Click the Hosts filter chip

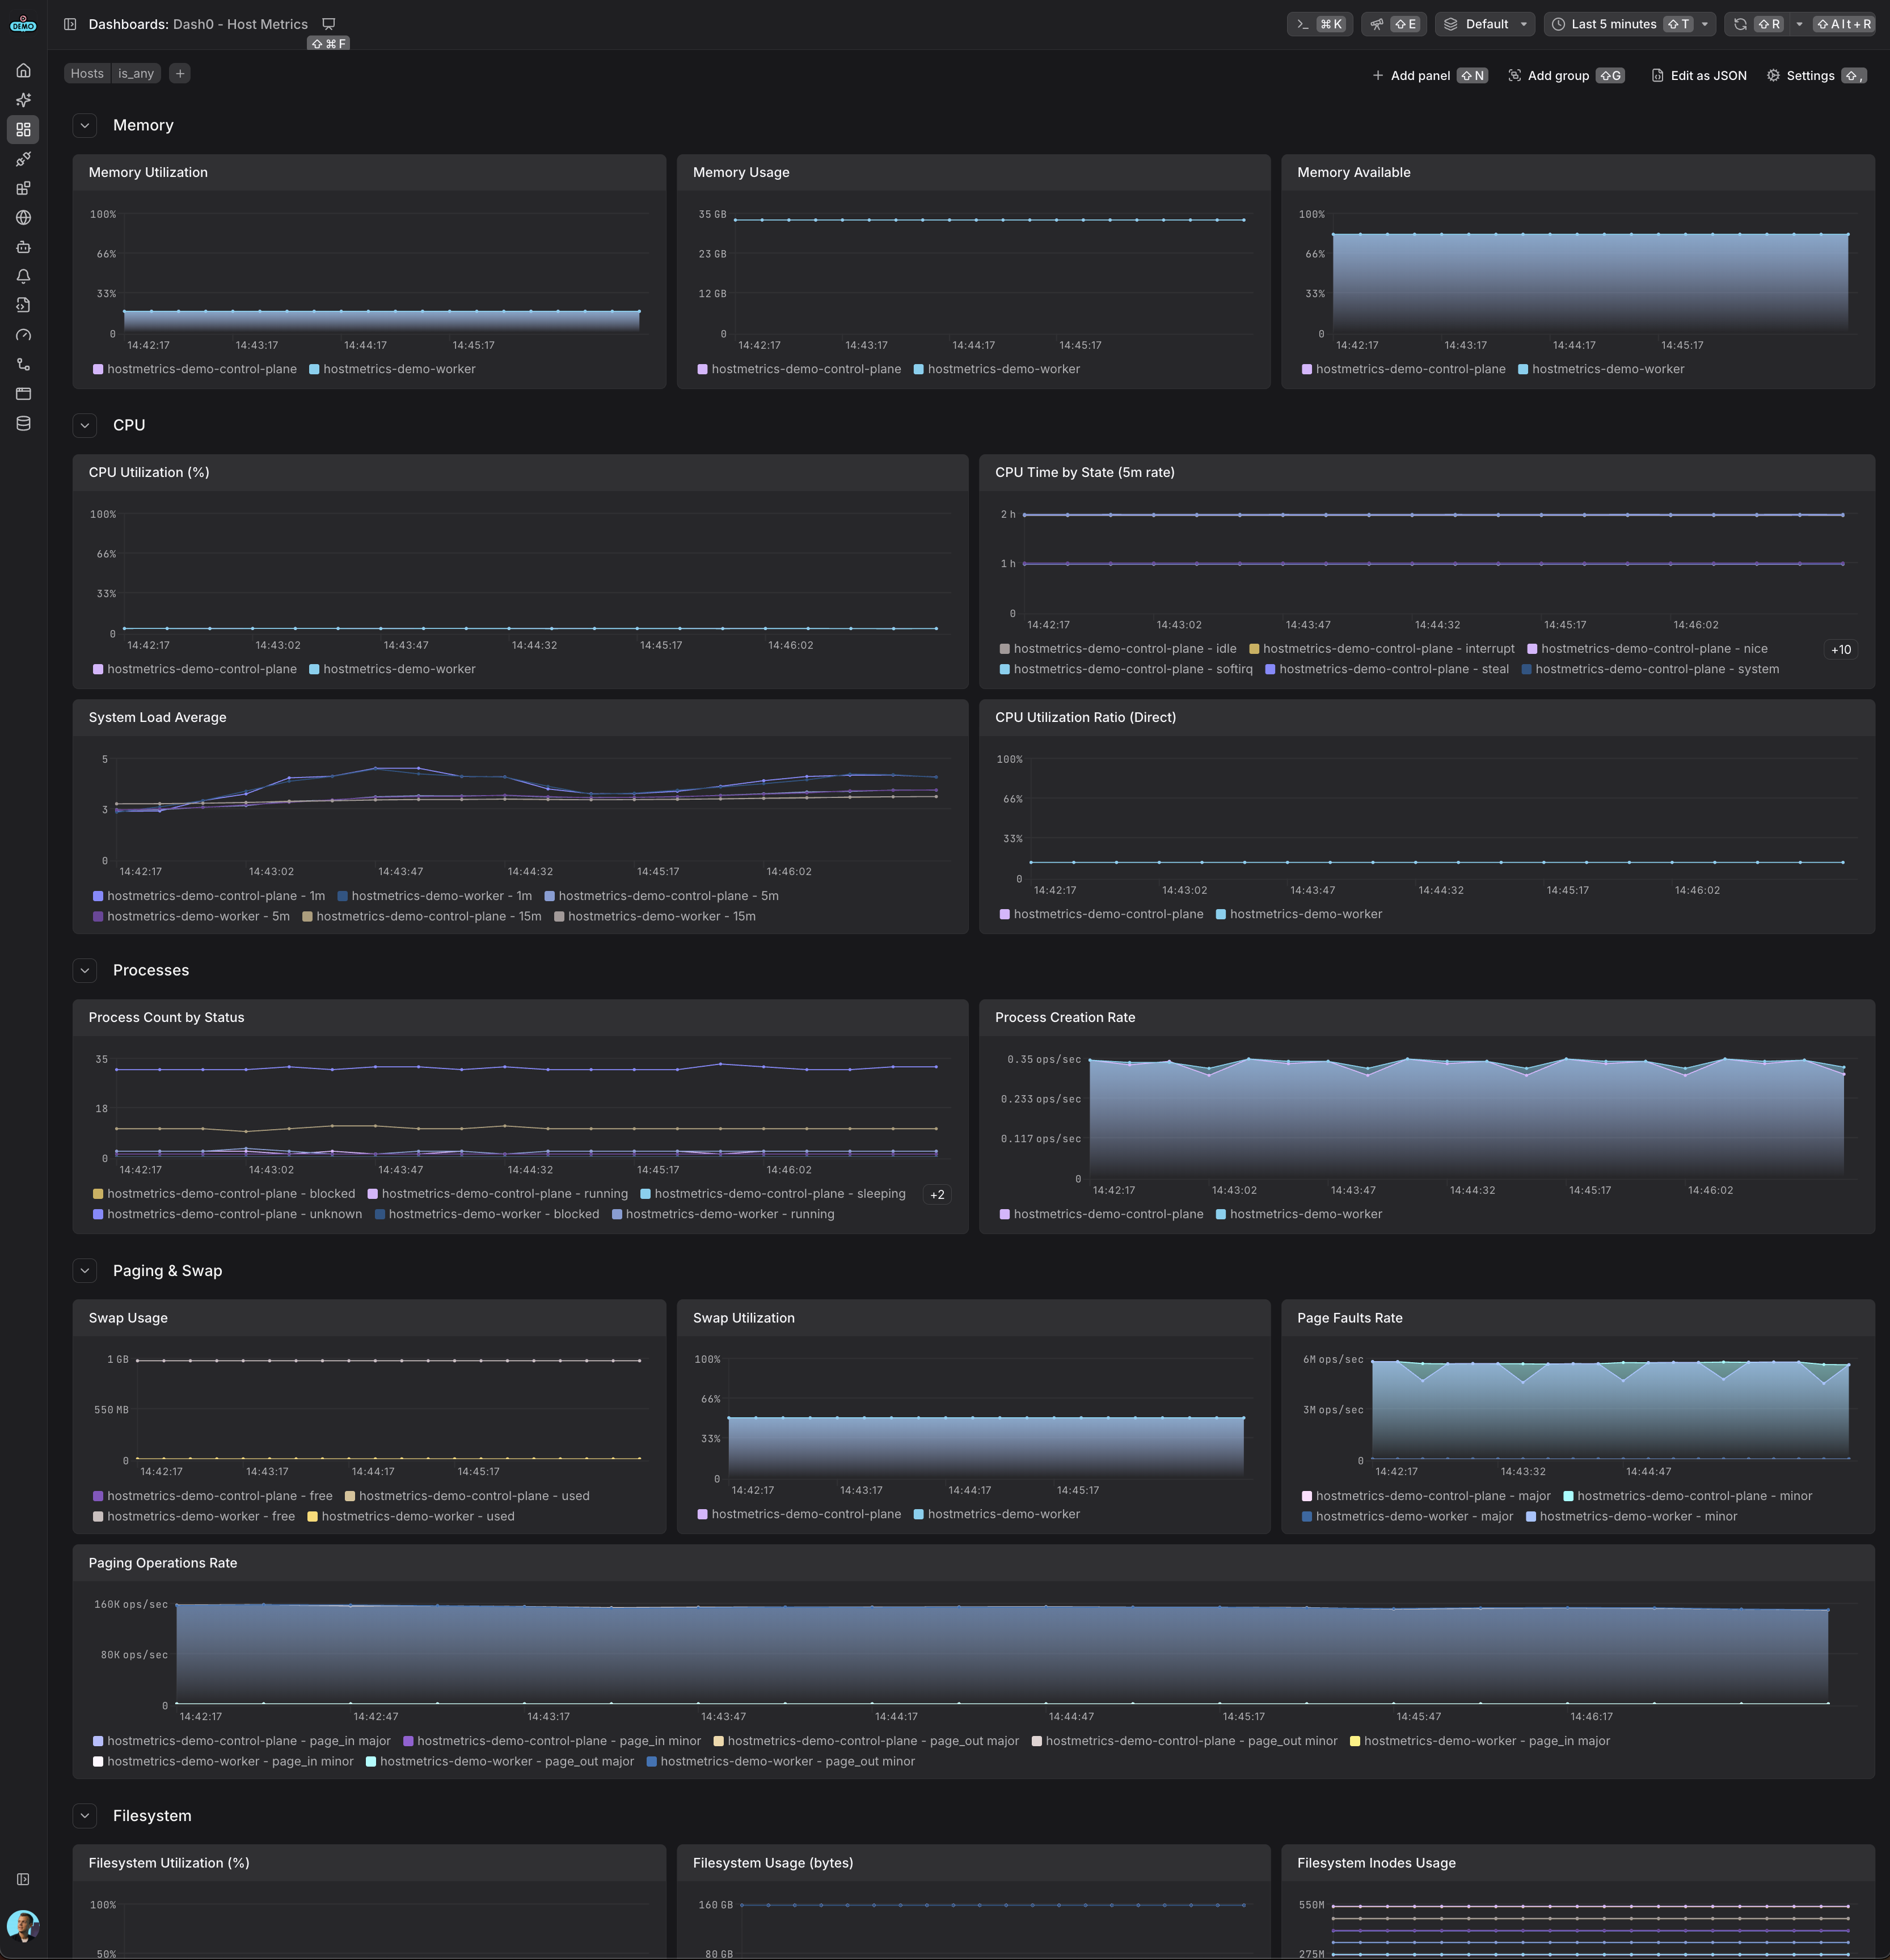pyautogui.click(x=87, y=73)
